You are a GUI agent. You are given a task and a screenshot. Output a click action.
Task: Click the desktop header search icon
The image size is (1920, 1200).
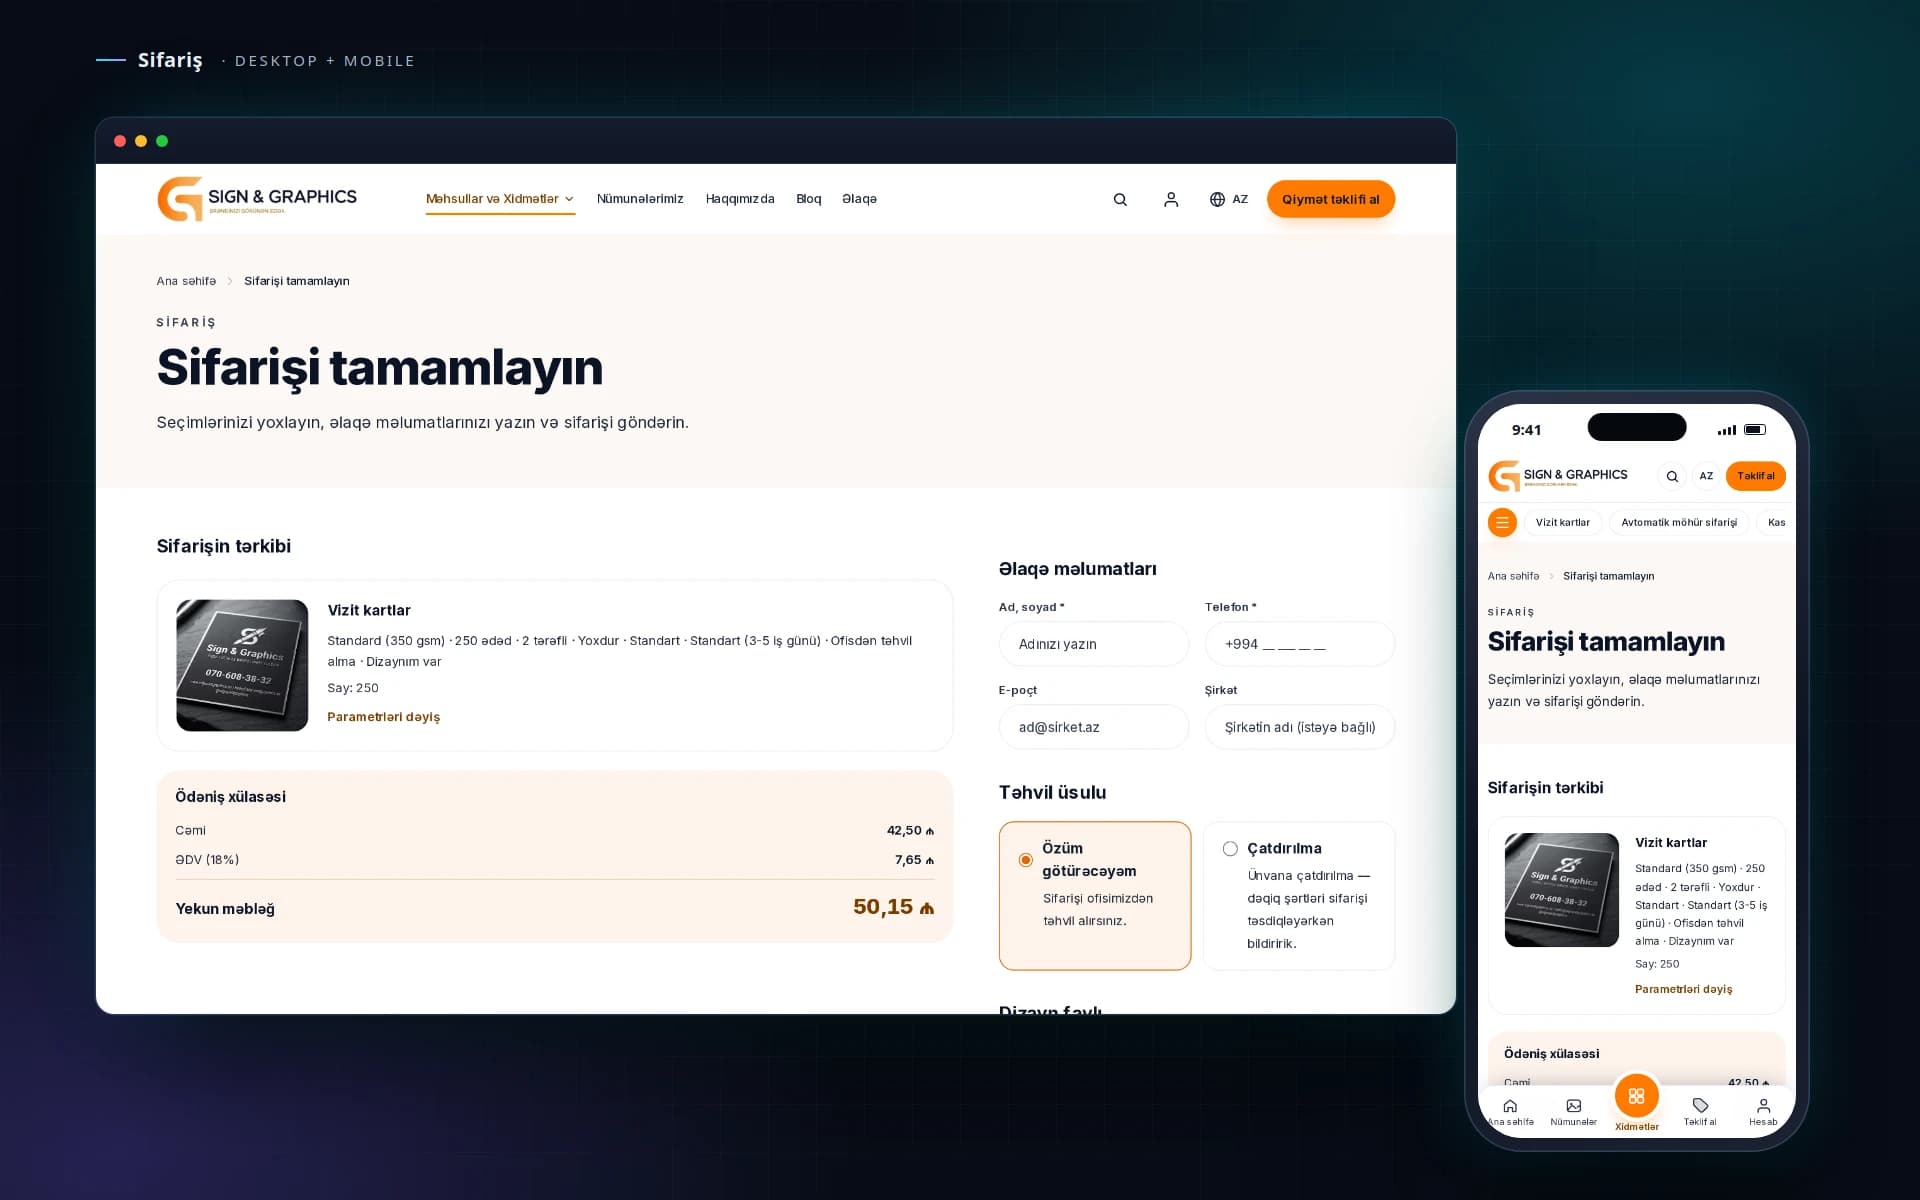[1120, 199]
